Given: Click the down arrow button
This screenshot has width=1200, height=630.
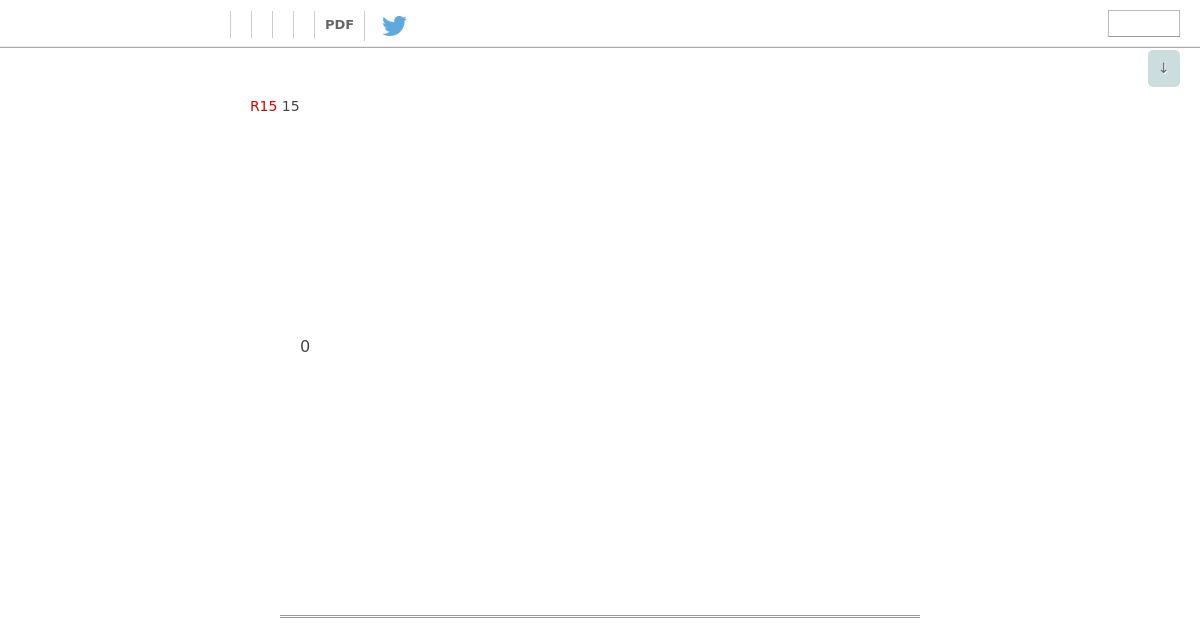Looking at the screenshot, I should (x=1164, y=68).
